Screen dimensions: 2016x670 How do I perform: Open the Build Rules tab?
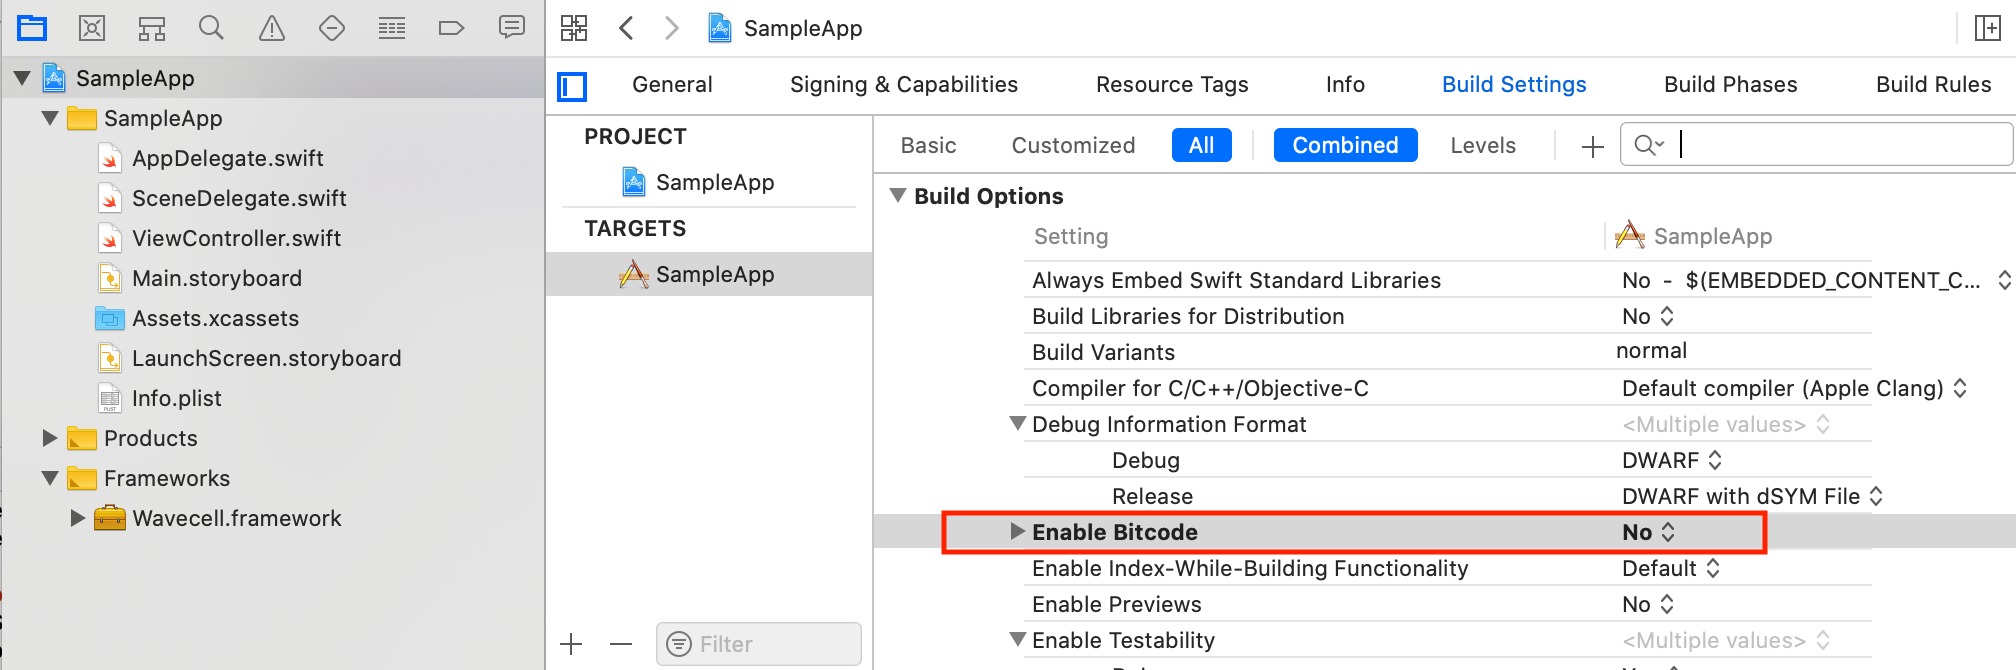pos(1933,85)
